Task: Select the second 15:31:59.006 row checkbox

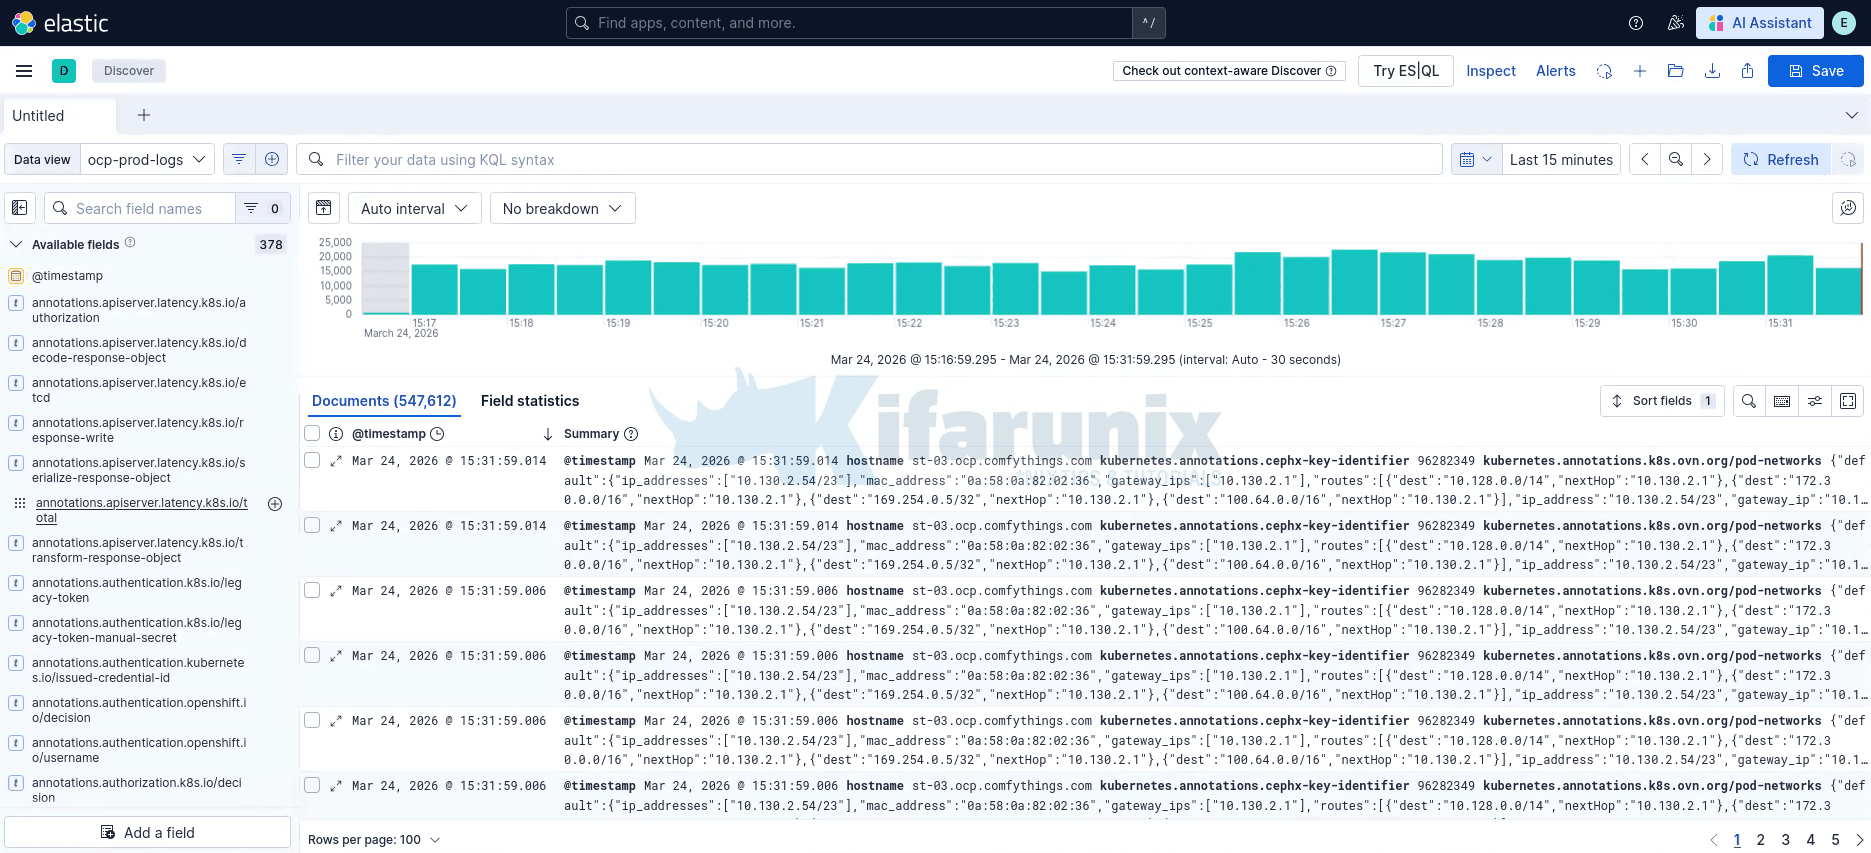Action: pos(312,655)
